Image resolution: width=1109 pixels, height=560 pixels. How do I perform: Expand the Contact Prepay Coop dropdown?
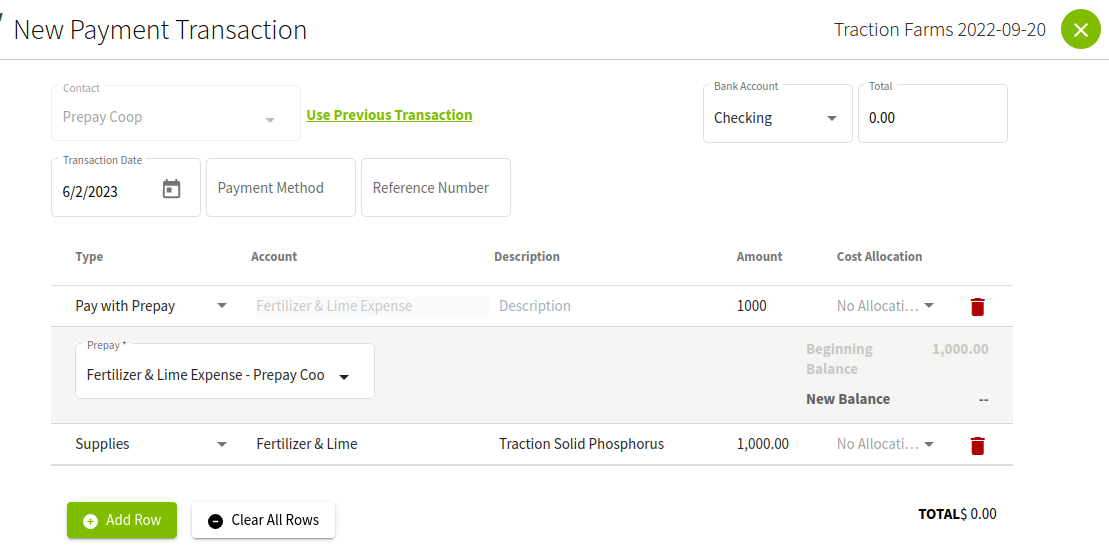pos(269,120)
